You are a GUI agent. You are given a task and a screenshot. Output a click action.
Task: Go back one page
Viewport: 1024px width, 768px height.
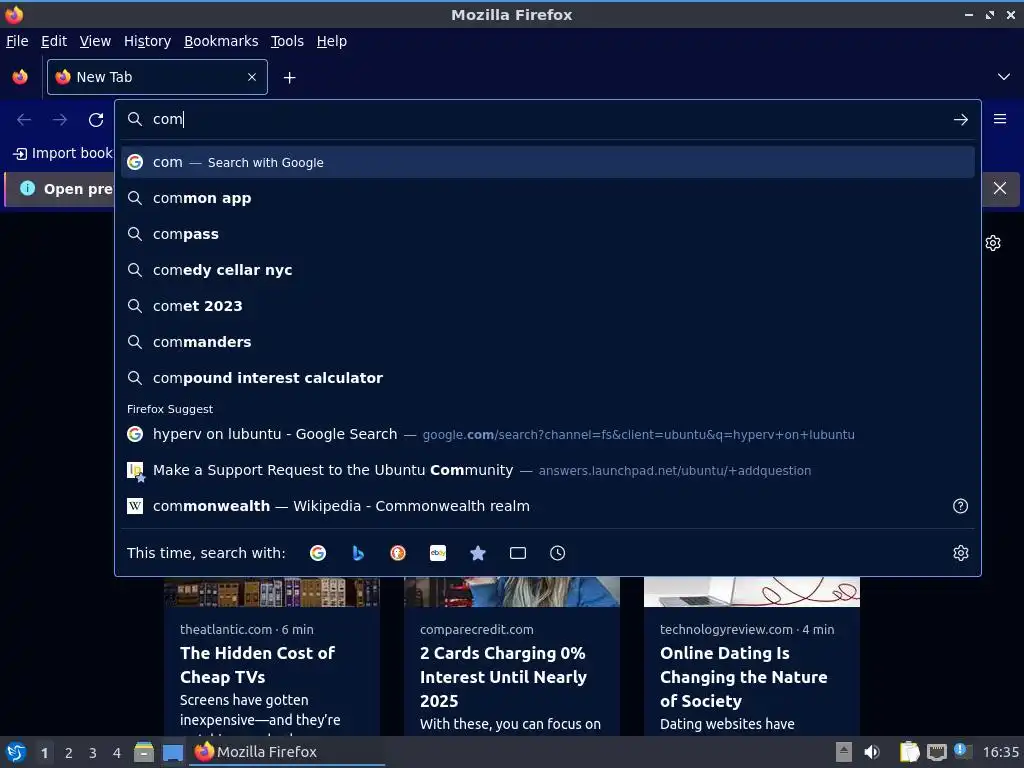[x=24, y=120]
